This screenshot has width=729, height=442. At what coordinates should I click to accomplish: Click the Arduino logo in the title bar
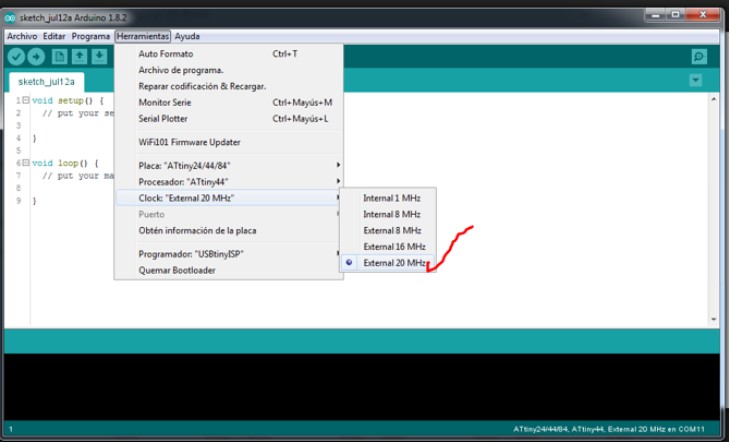coord(10,18)
